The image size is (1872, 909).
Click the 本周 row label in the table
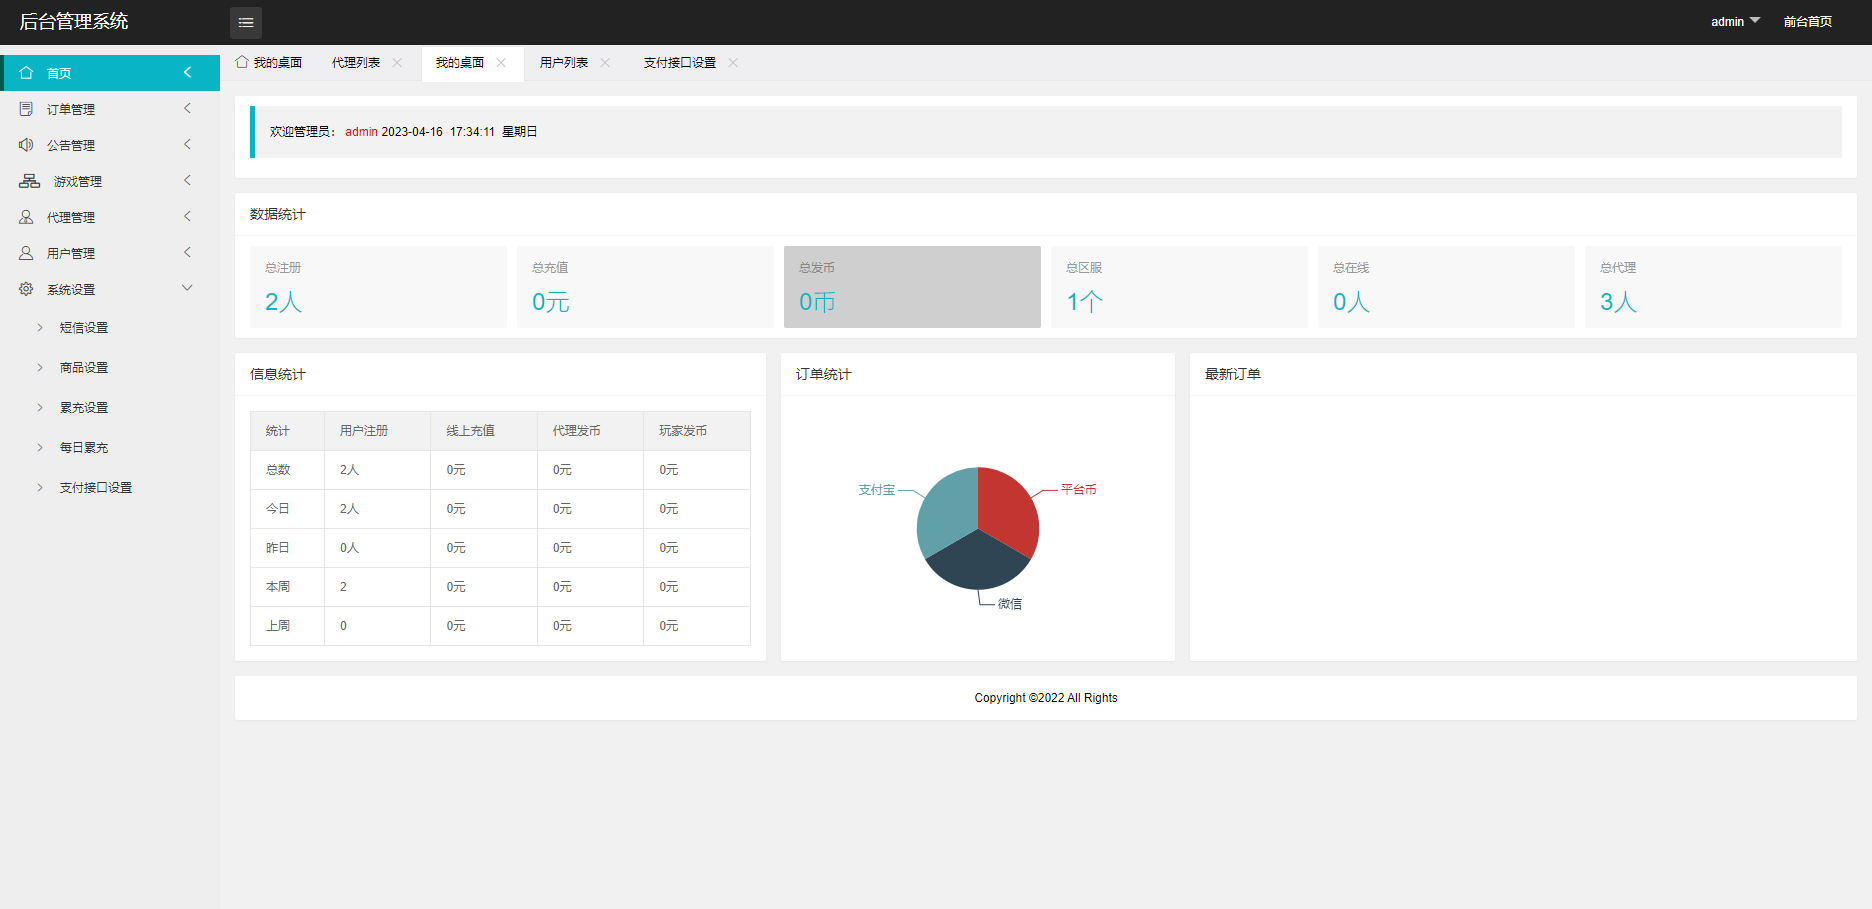click(x=278, y=587)
